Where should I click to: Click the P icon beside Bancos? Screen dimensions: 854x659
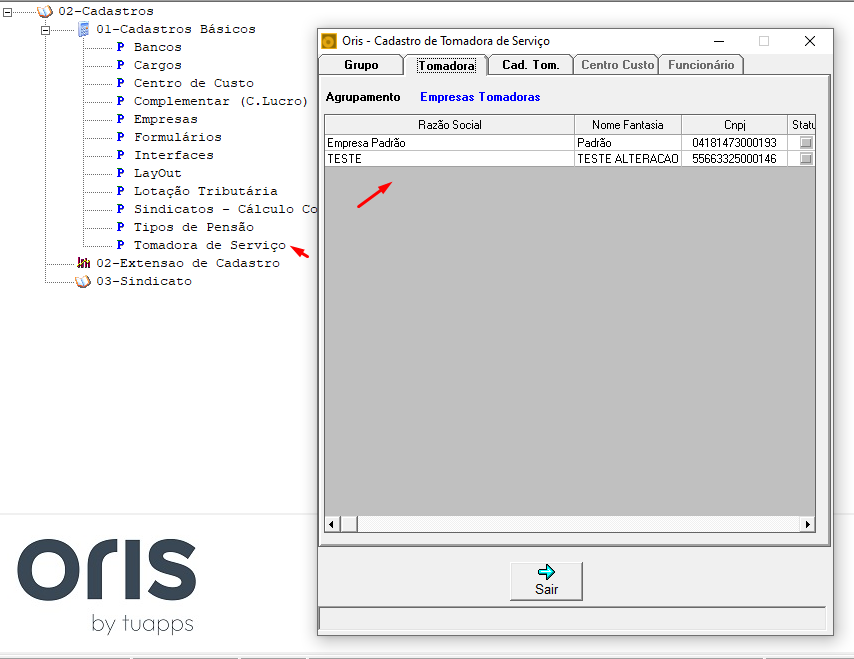pyautogui.click(x=120, y=47)
